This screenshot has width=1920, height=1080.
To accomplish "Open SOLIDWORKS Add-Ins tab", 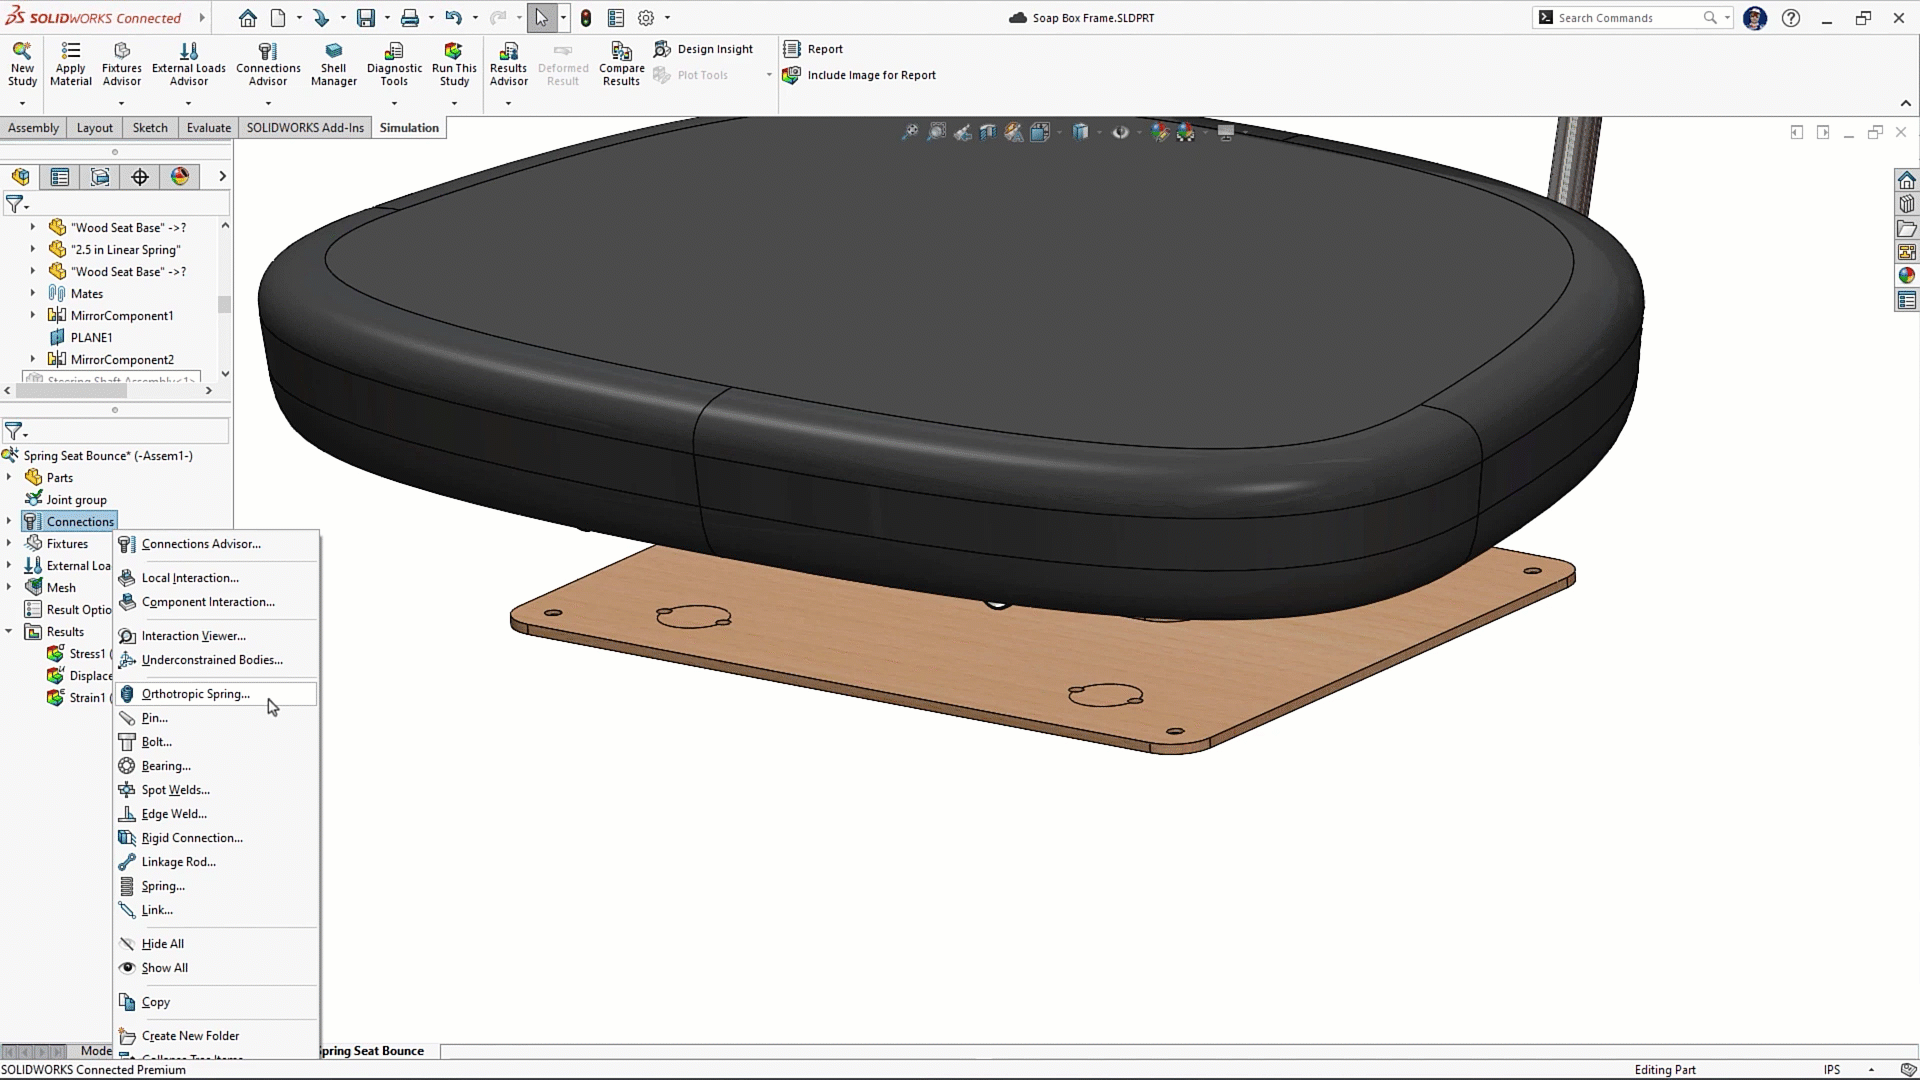I will (x=305, y=128).
